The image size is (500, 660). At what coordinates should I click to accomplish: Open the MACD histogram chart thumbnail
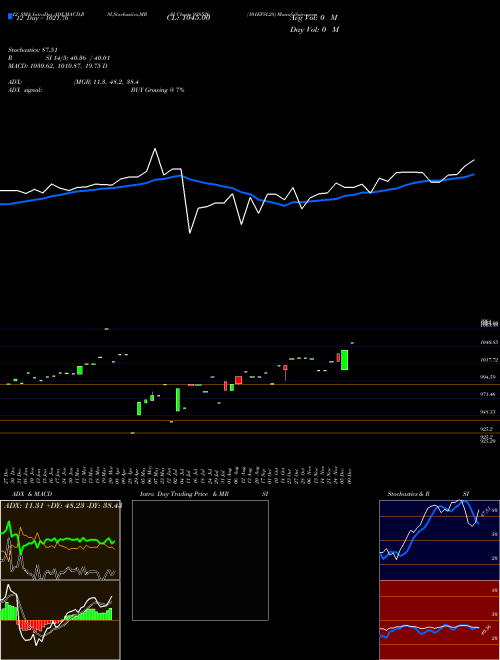point(60,620)
